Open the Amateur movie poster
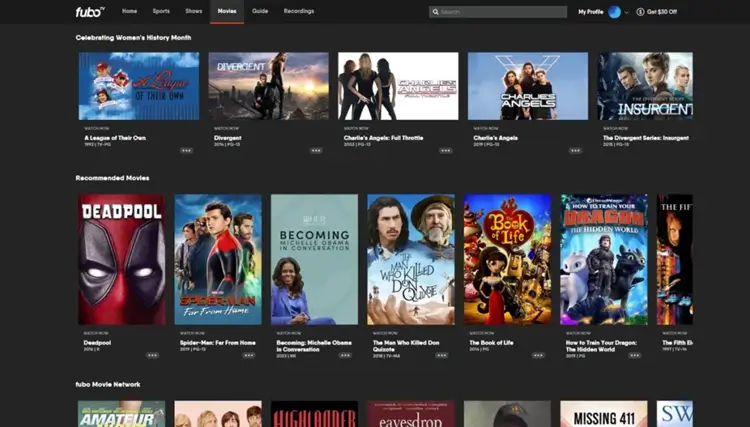 coord(122,414)
